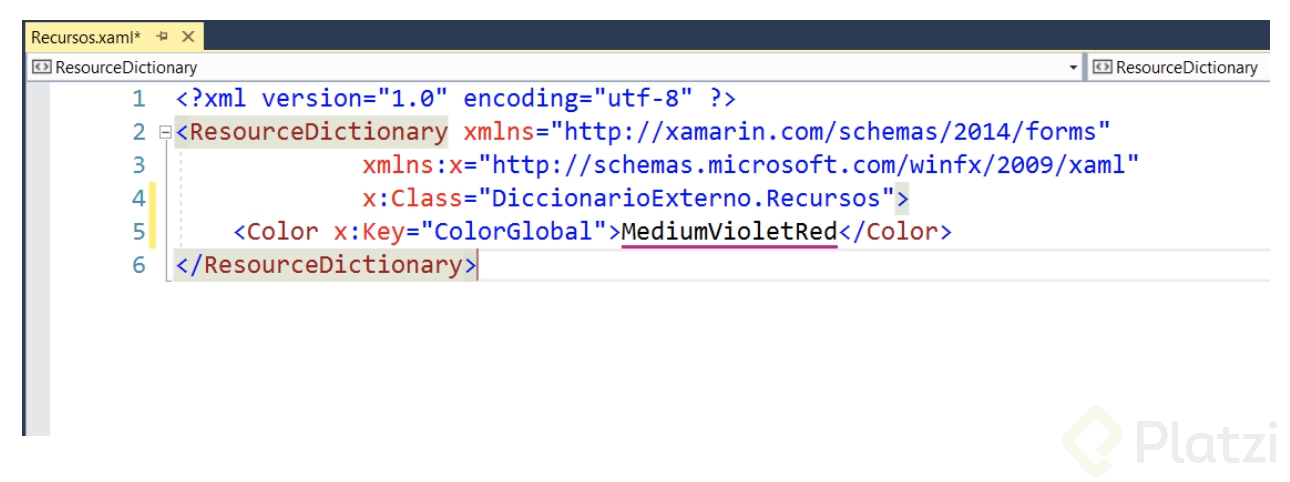Open the left ResourceDictionary navigation dropdown

tap(554, 67)
